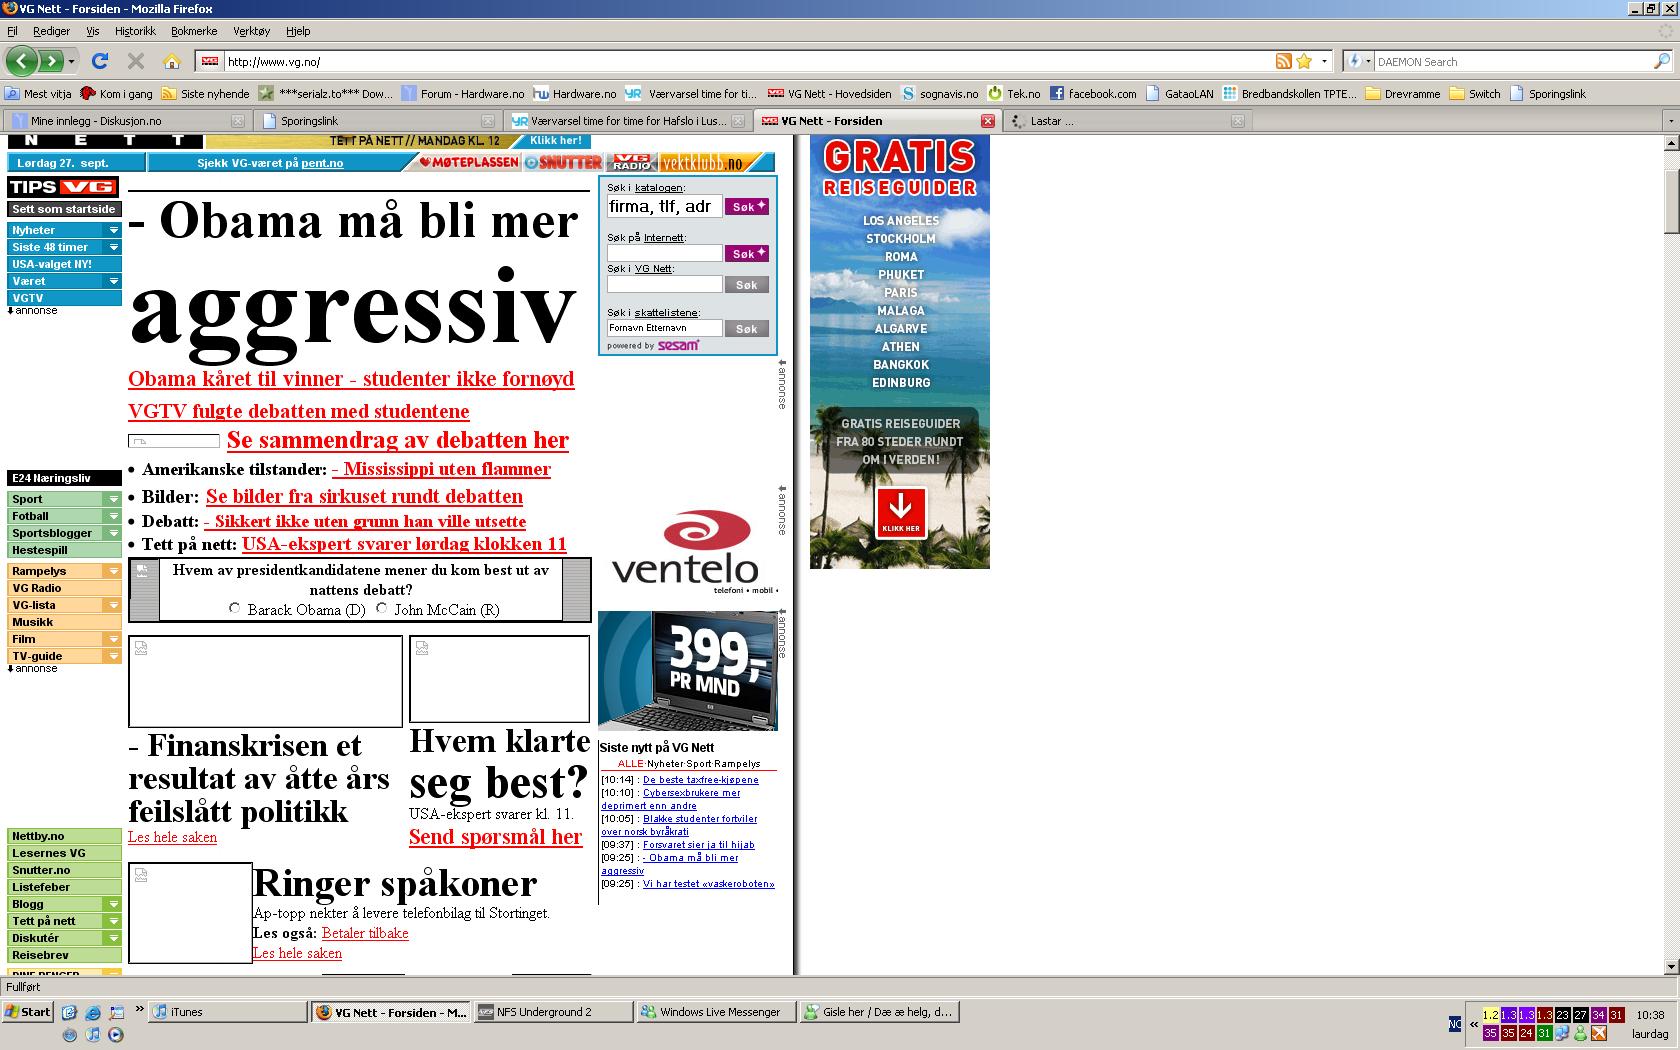This screenshot has height=1050, width=1680.
Task: Open the back/forward history dropdown arrow
Action: click(x=71, y=61)
